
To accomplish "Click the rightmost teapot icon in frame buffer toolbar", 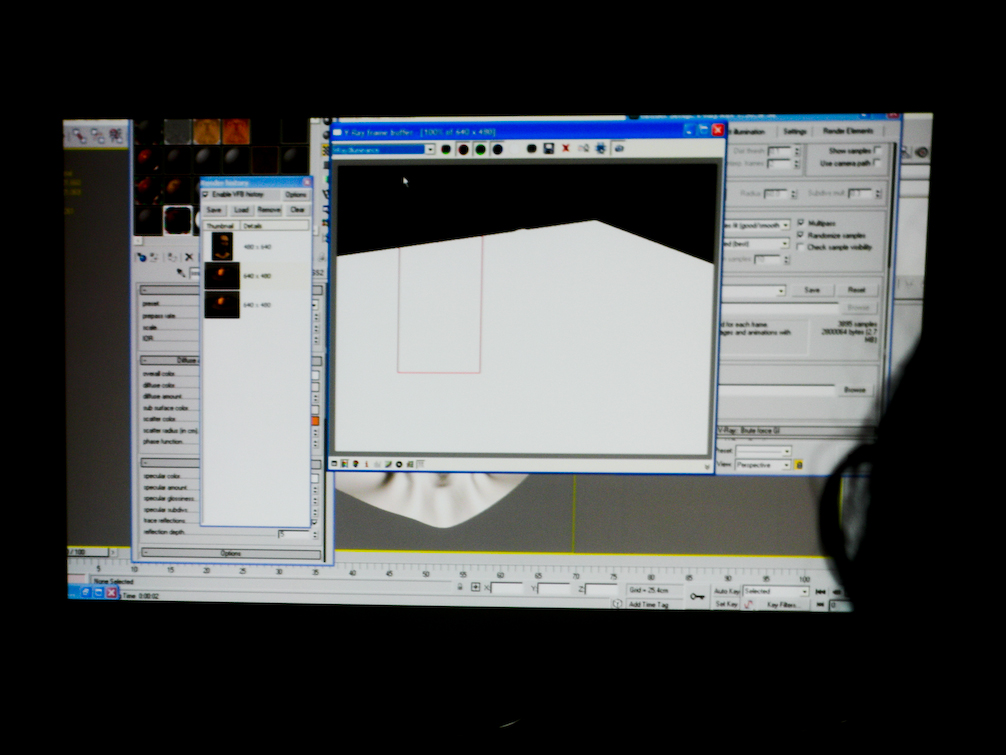I will (x=619, y=149).
